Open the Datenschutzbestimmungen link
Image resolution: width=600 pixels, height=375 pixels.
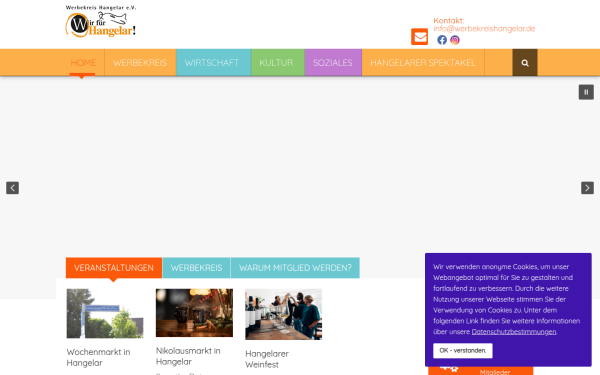(x=514, y=332)
